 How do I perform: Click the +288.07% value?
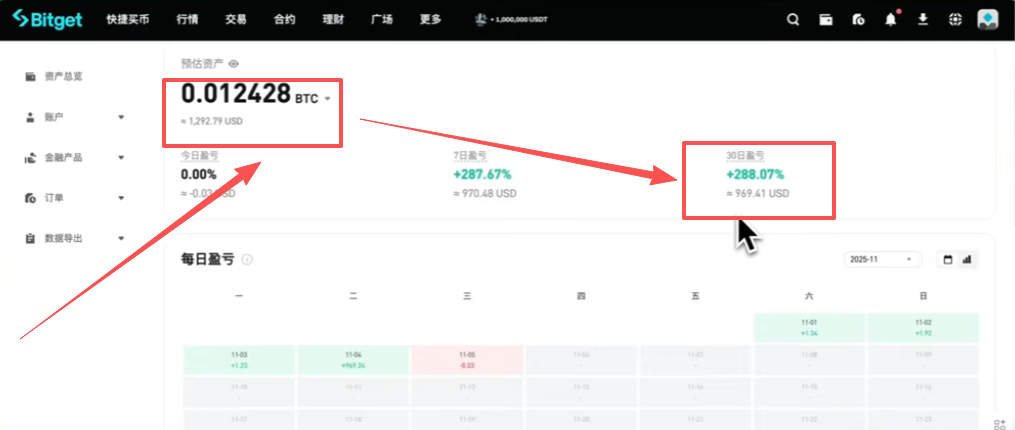(x=755, y=174)
